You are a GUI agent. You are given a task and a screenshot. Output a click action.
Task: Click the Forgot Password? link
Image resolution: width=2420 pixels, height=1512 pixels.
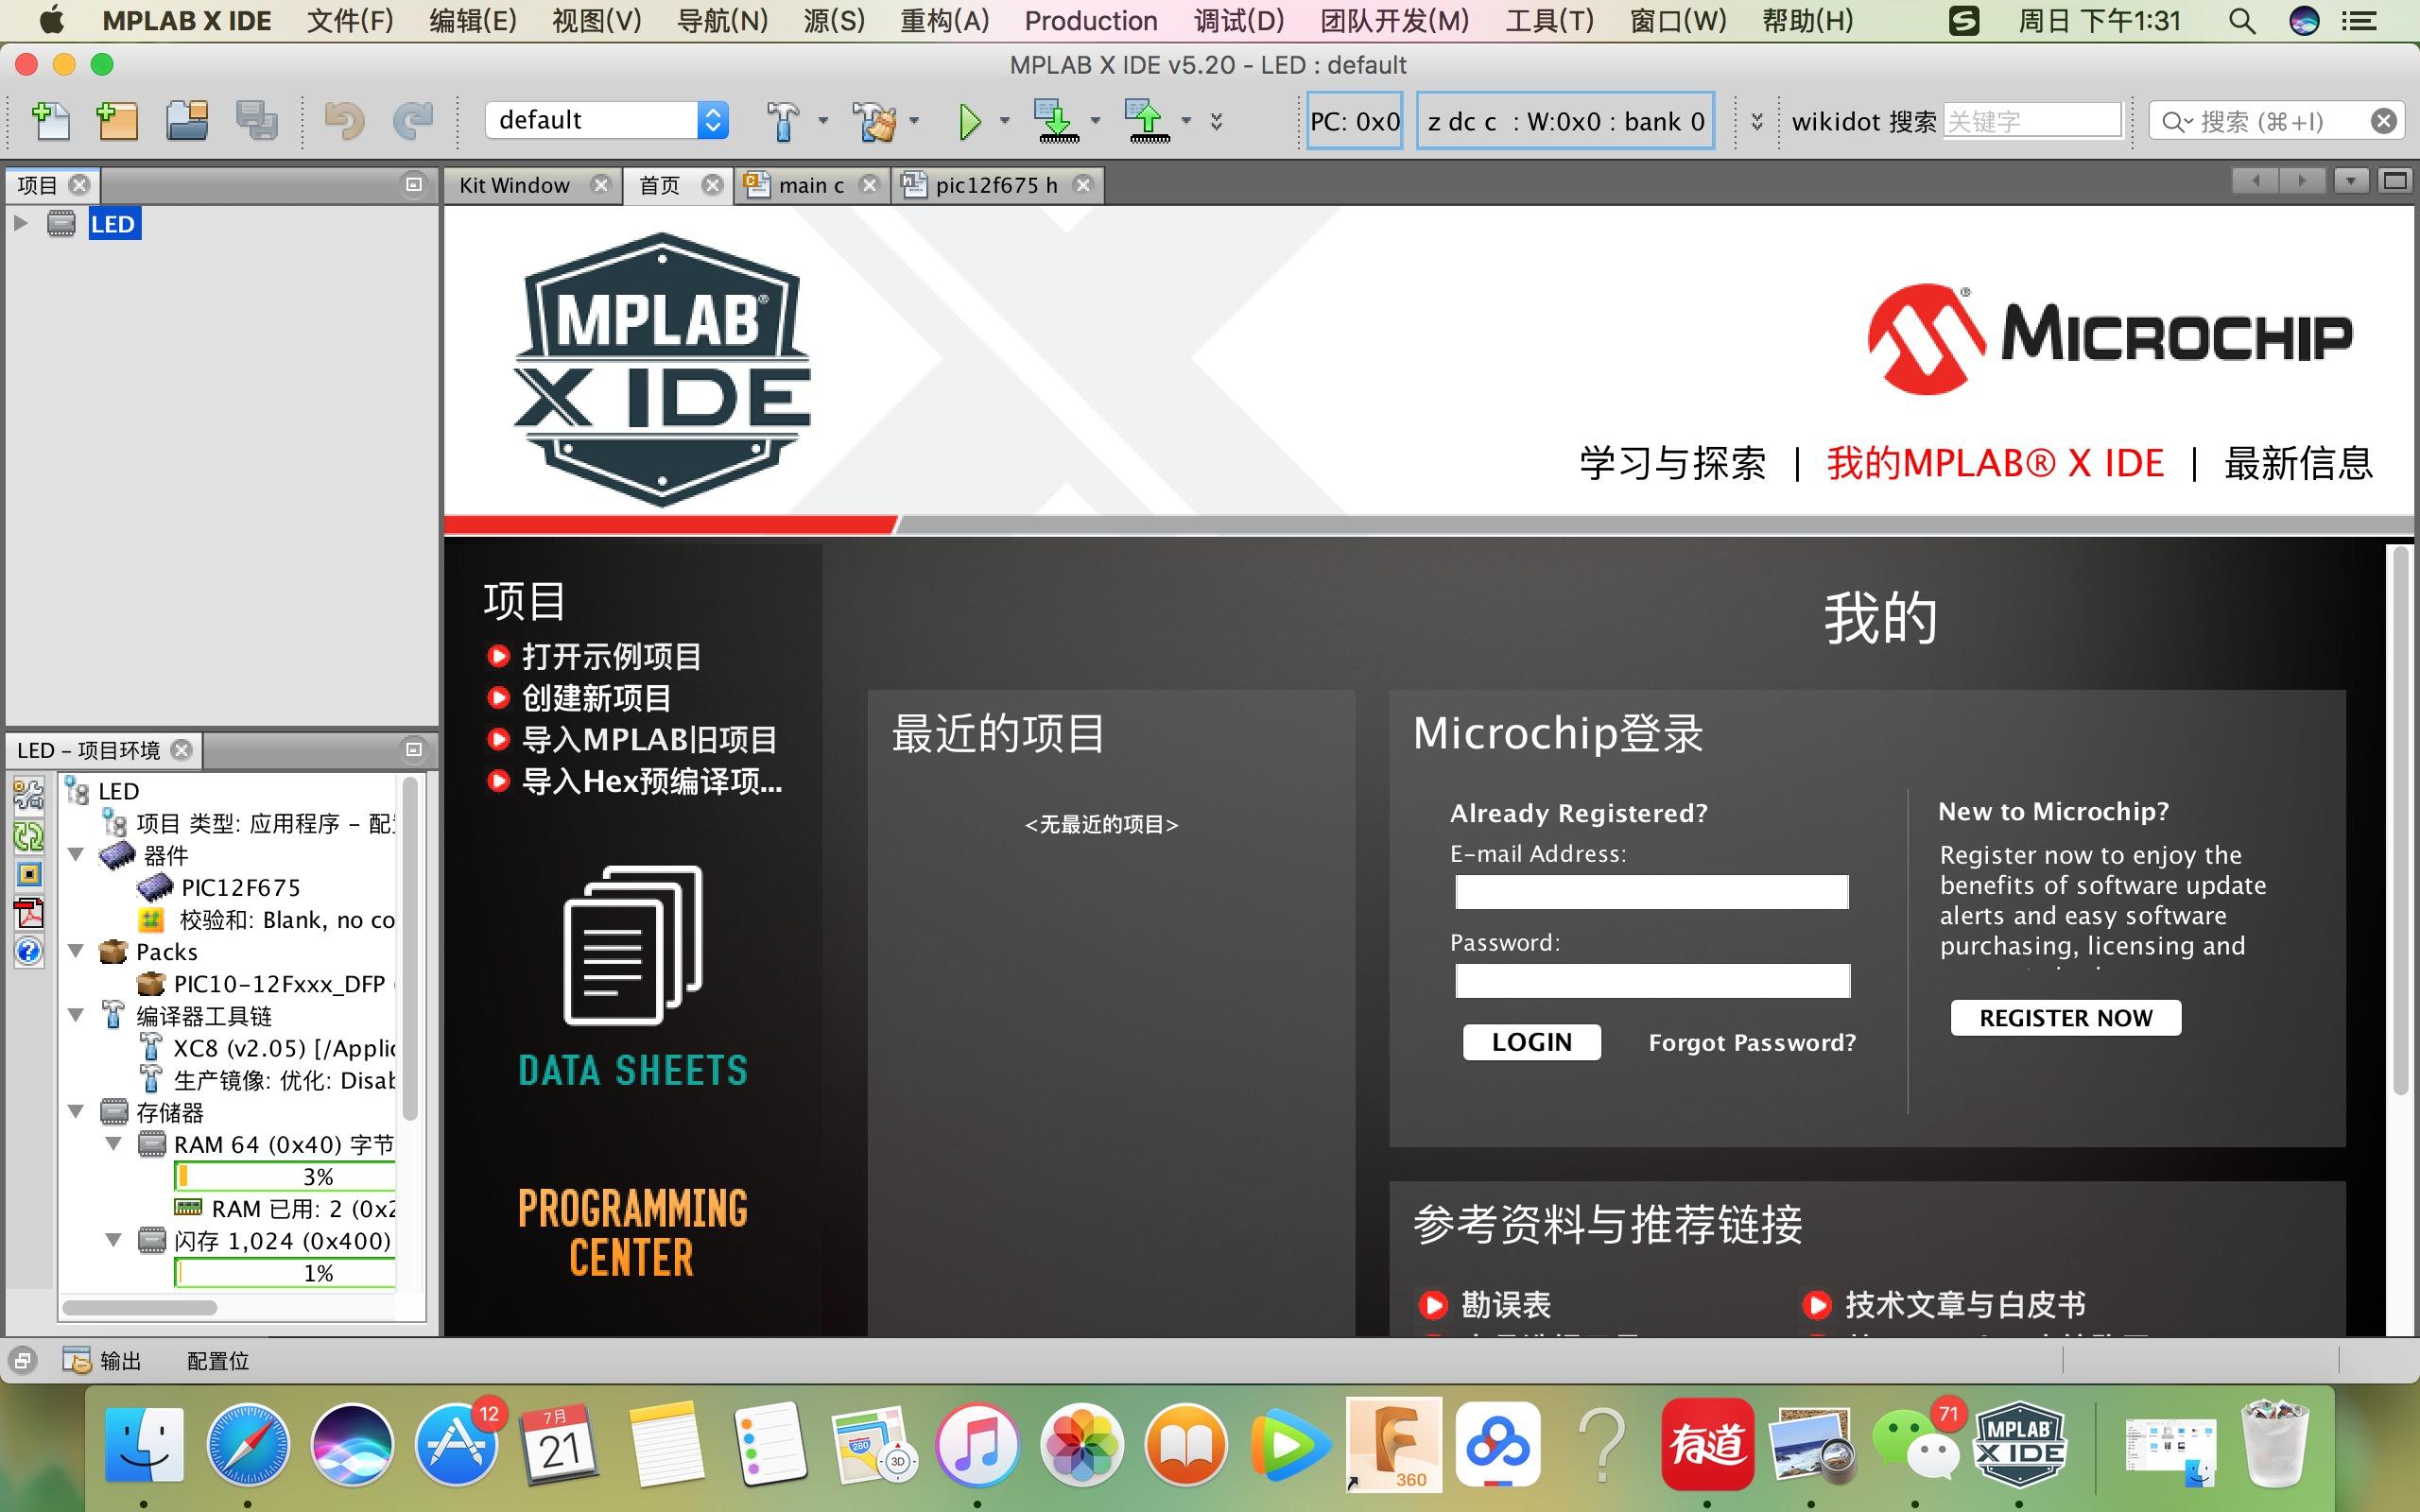pos(1752,1043)
